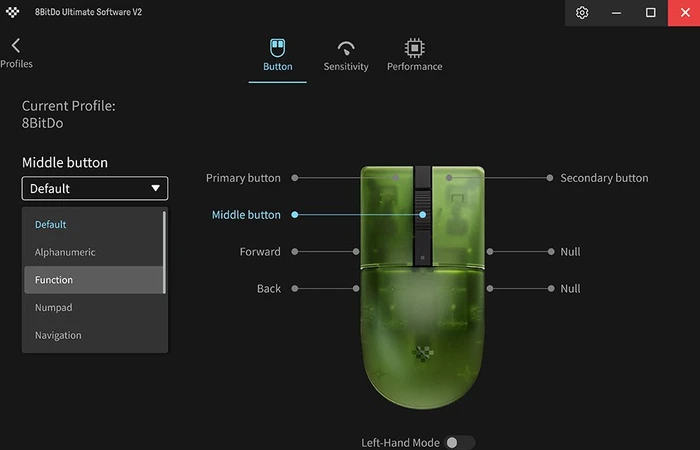Image resolution: width=700 pixels, height=450 pixels.
Task: Click the dropdown arrow in Default box
Action: 155,188
